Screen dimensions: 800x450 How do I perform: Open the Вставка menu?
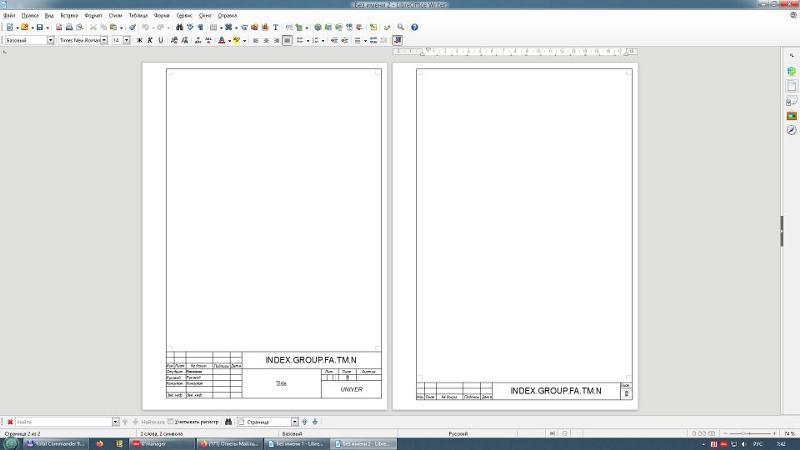(x=69, y=15)
